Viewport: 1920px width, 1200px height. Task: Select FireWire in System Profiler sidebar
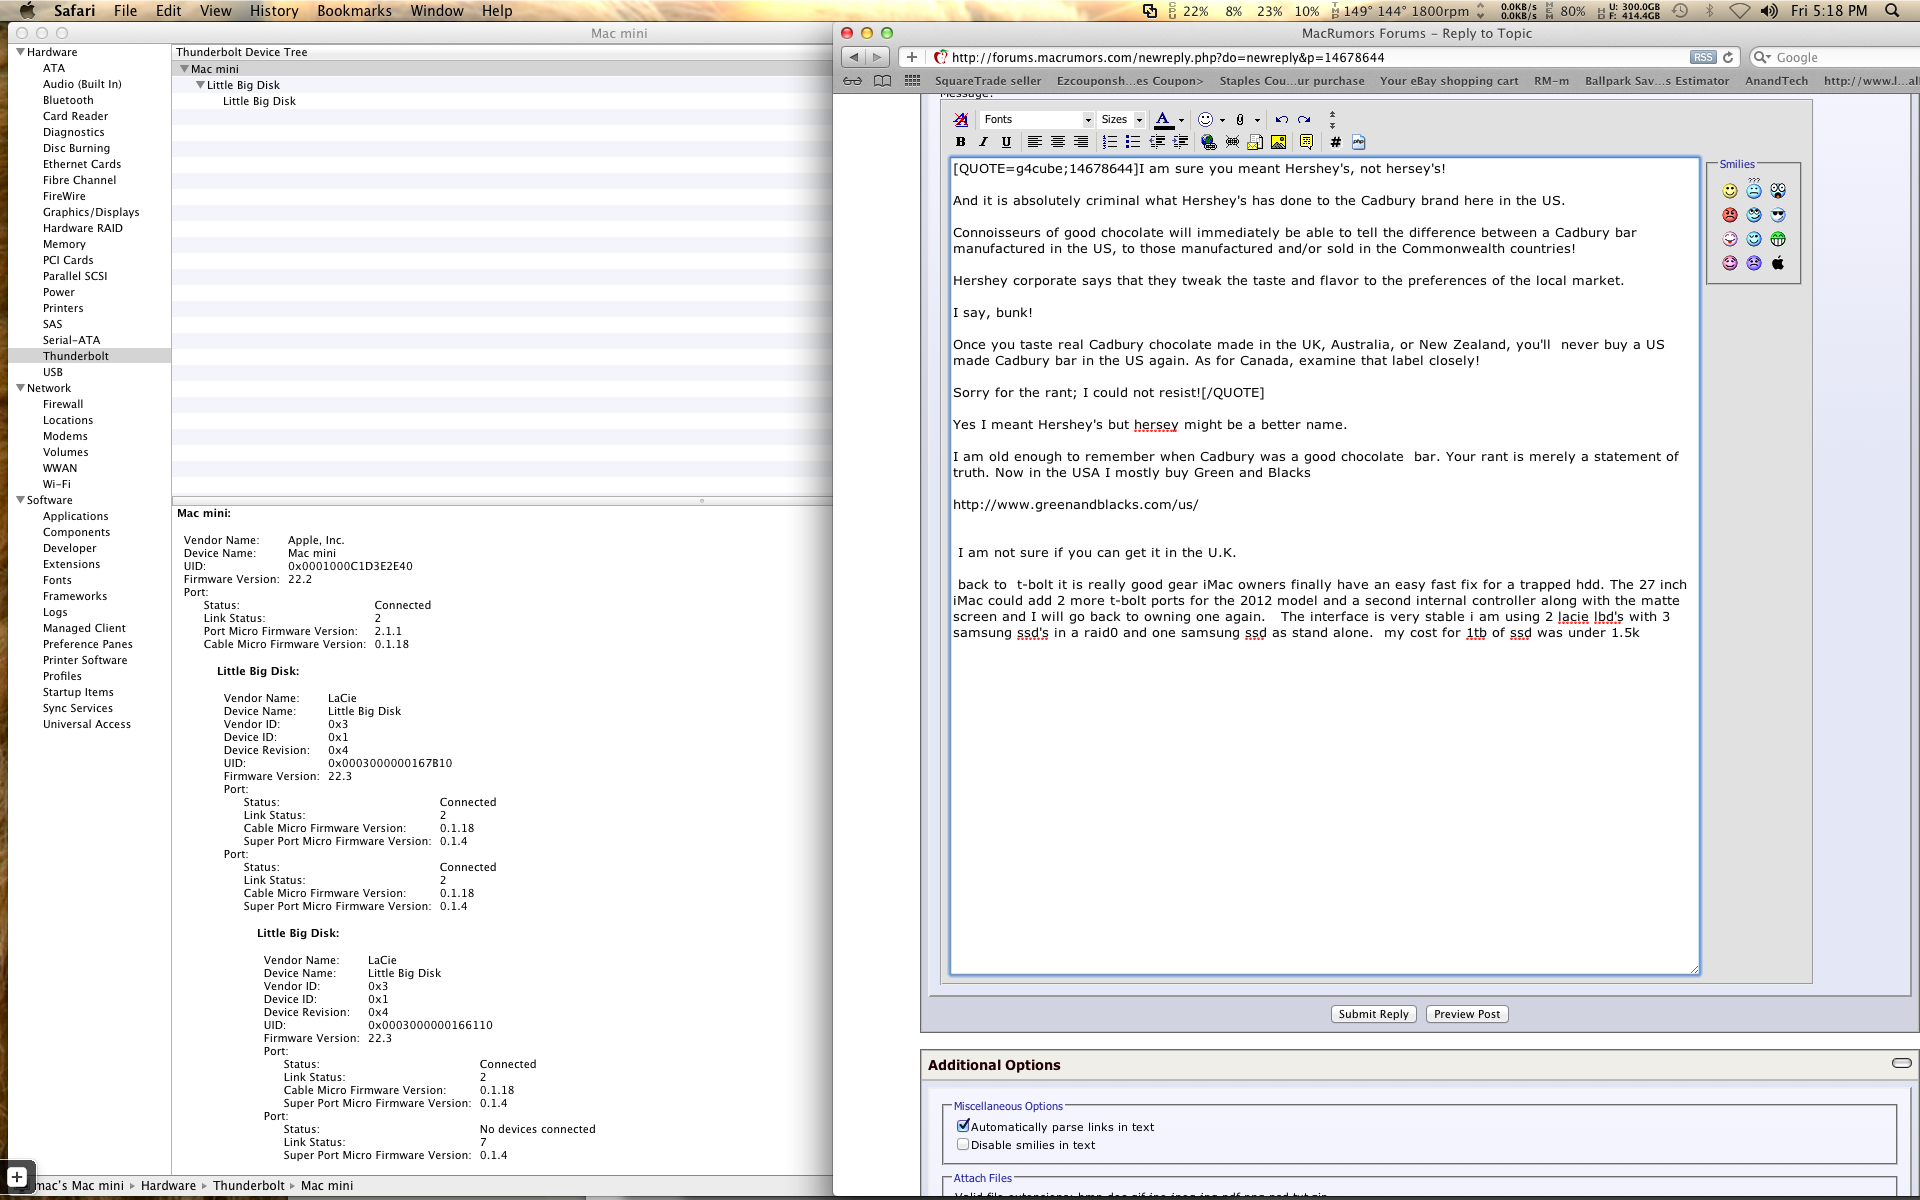tap(64, 196)
